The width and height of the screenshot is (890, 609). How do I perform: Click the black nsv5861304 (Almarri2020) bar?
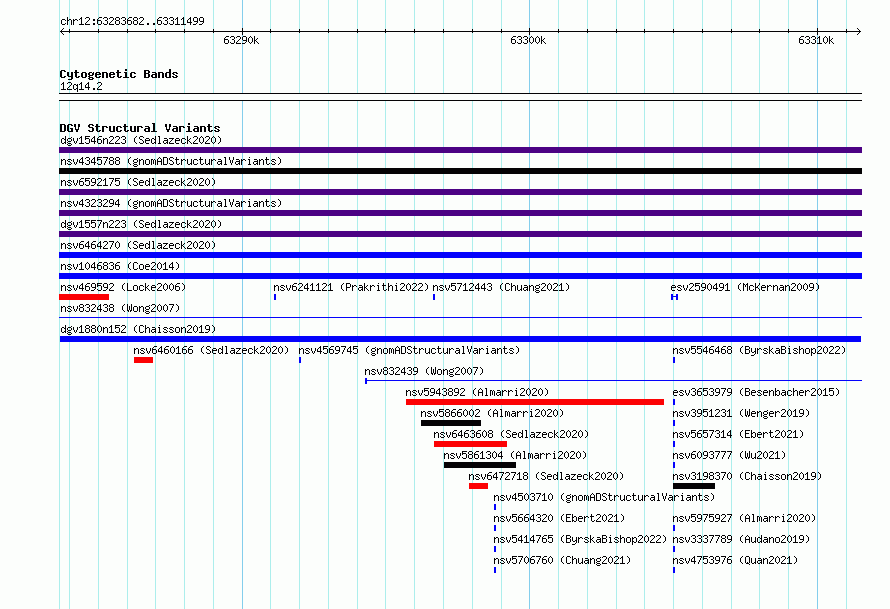(480, 465)
